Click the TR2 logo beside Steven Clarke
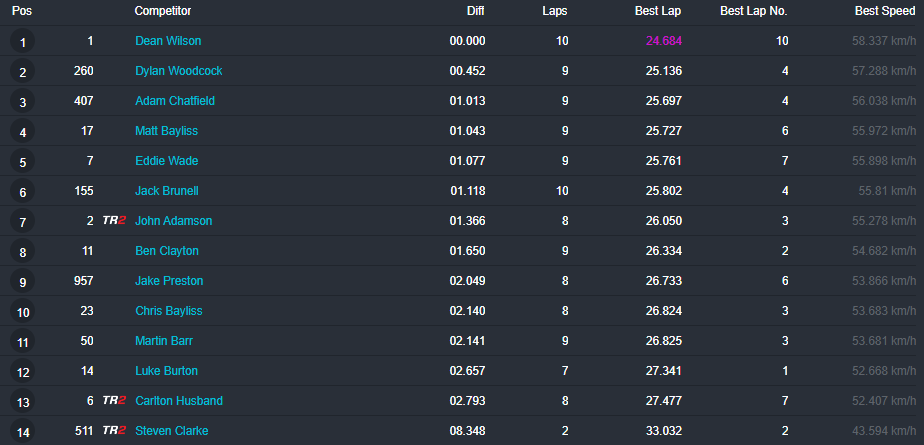Image resolution: width=924 pixels, height=445 pixels. pyautogui.click(x=114, y=431)
